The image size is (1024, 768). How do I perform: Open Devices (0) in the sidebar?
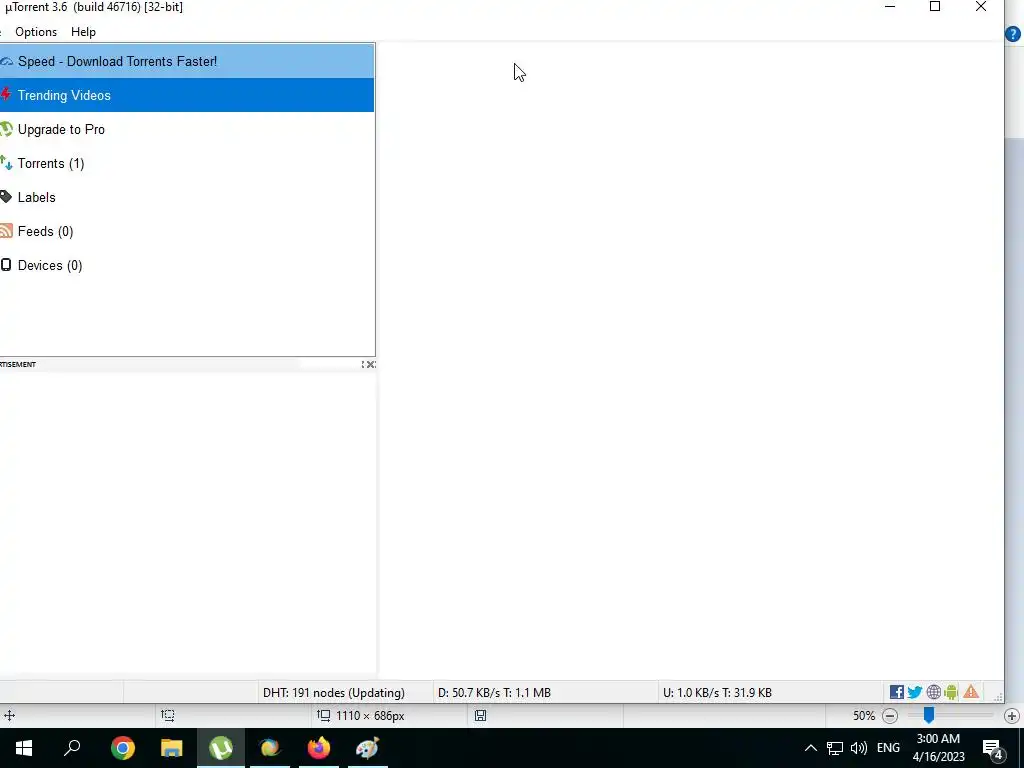click(187, 265)
